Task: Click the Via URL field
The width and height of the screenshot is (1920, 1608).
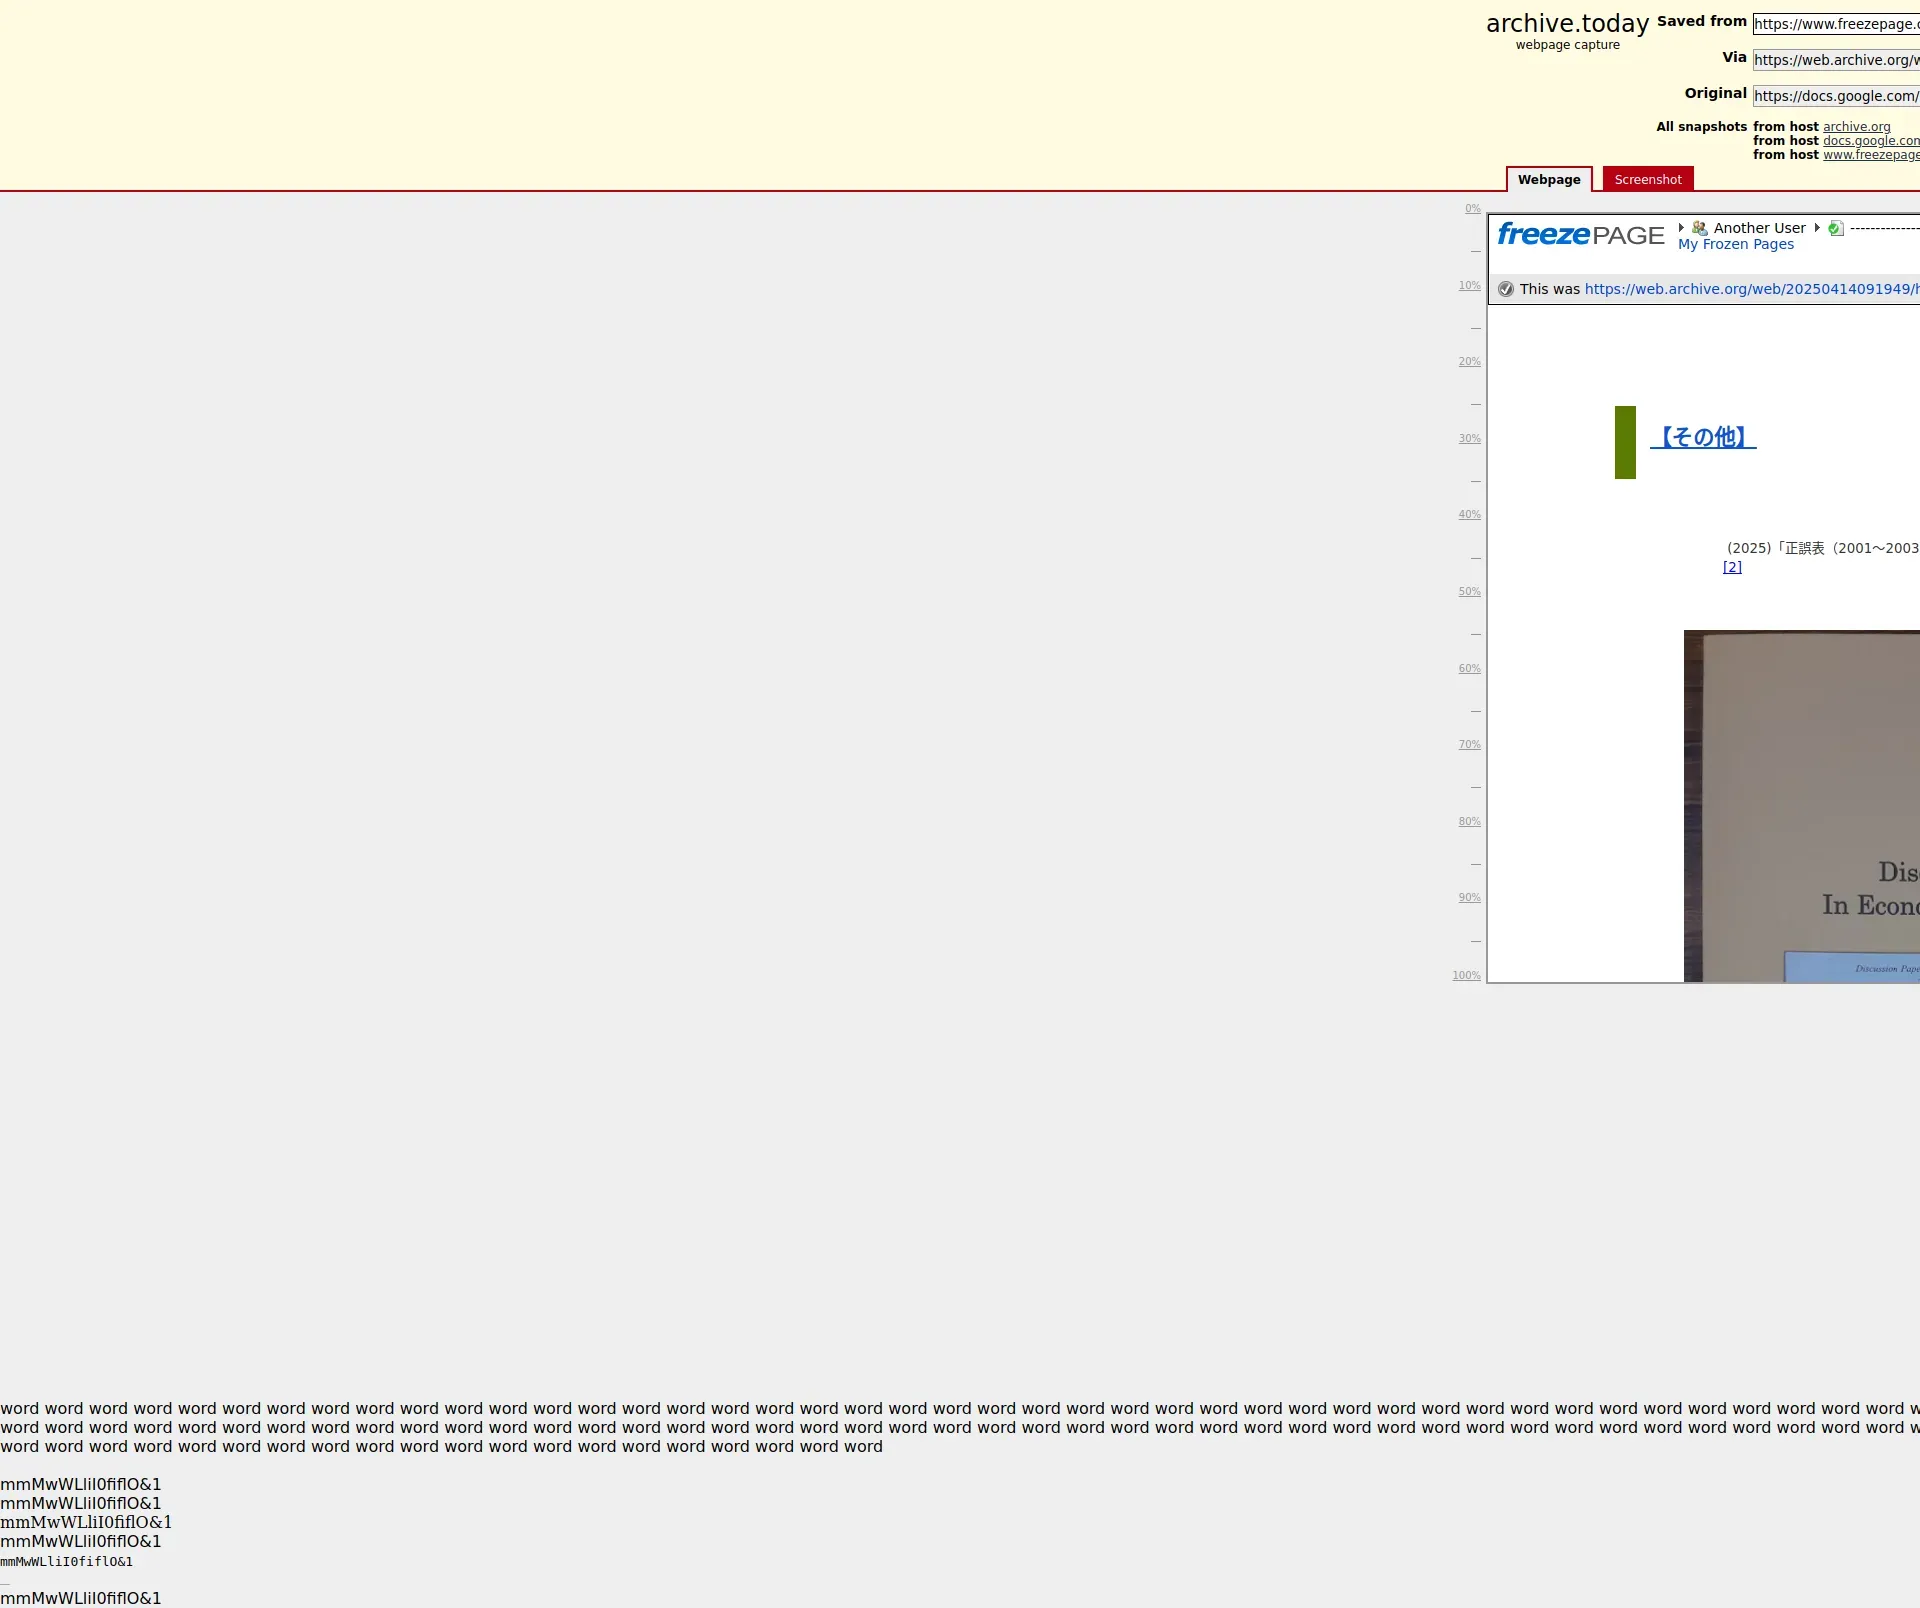Action: pyautogui.click(x=1835, y=60)
